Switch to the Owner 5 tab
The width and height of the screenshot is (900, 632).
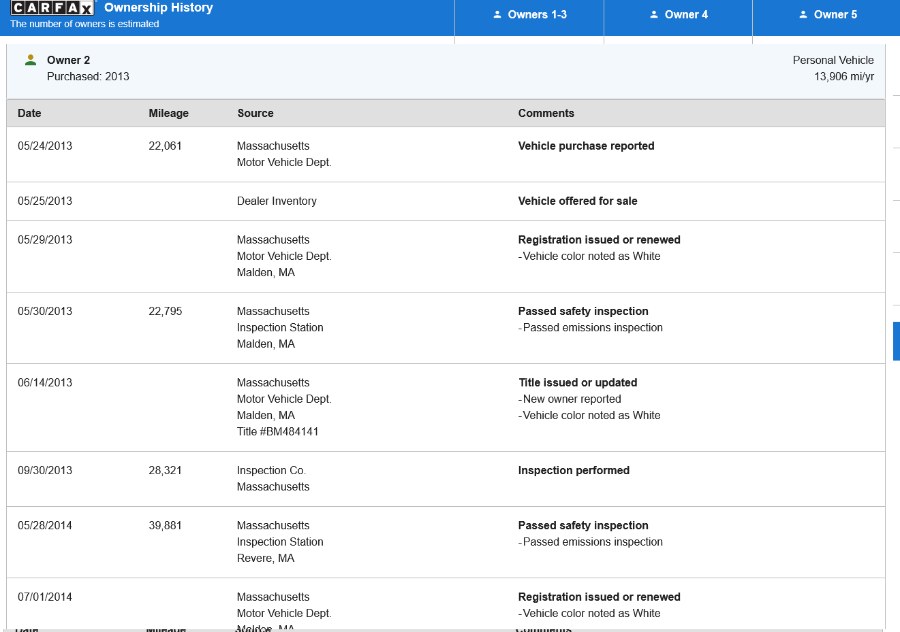pyautogui.click(x=827, y=15)
